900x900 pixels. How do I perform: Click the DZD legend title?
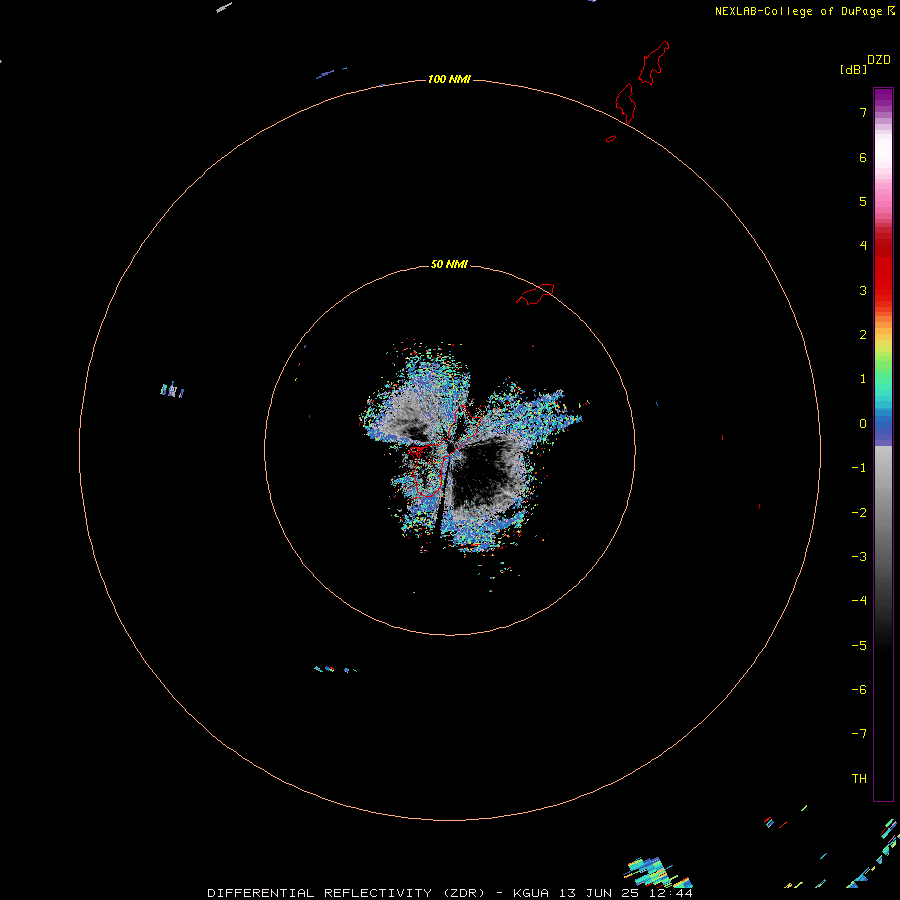click(879, 60)
